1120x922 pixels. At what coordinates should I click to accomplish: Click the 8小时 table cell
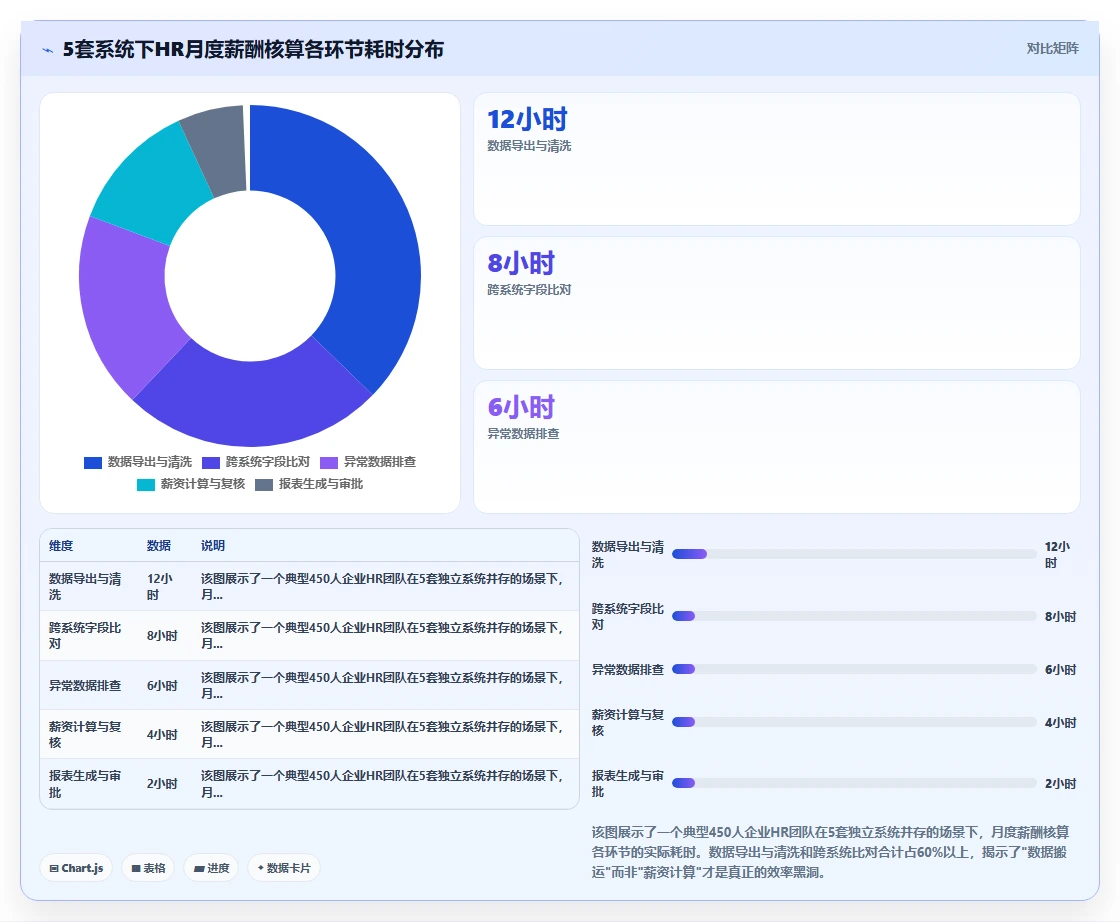click(x=162, y=636)
